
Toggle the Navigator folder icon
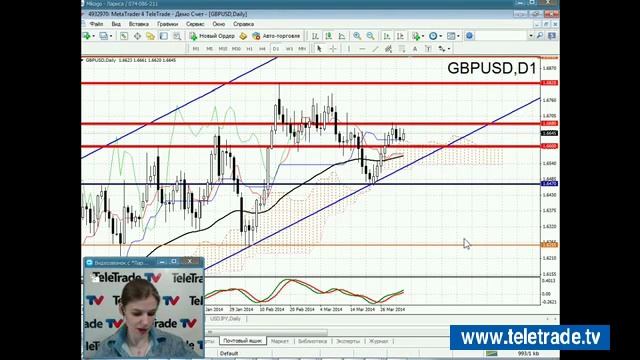pyautogui.click(x=150, y=36)
